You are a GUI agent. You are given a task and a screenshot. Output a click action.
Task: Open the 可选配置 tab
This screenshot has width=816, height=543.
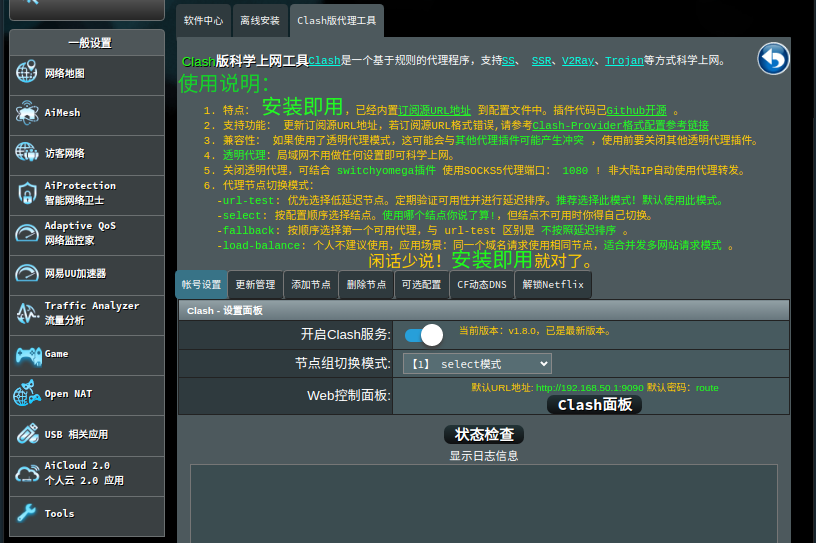click(x=422, y=285)
